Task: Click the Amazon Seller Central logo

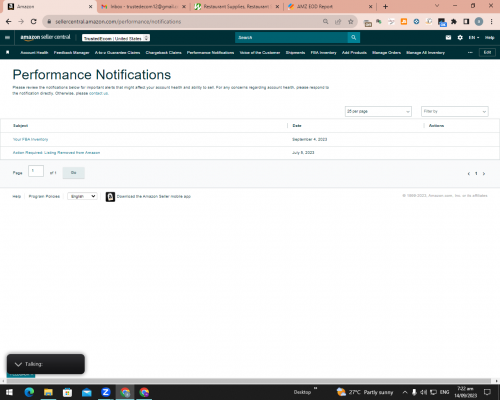Action: (45, 37)
